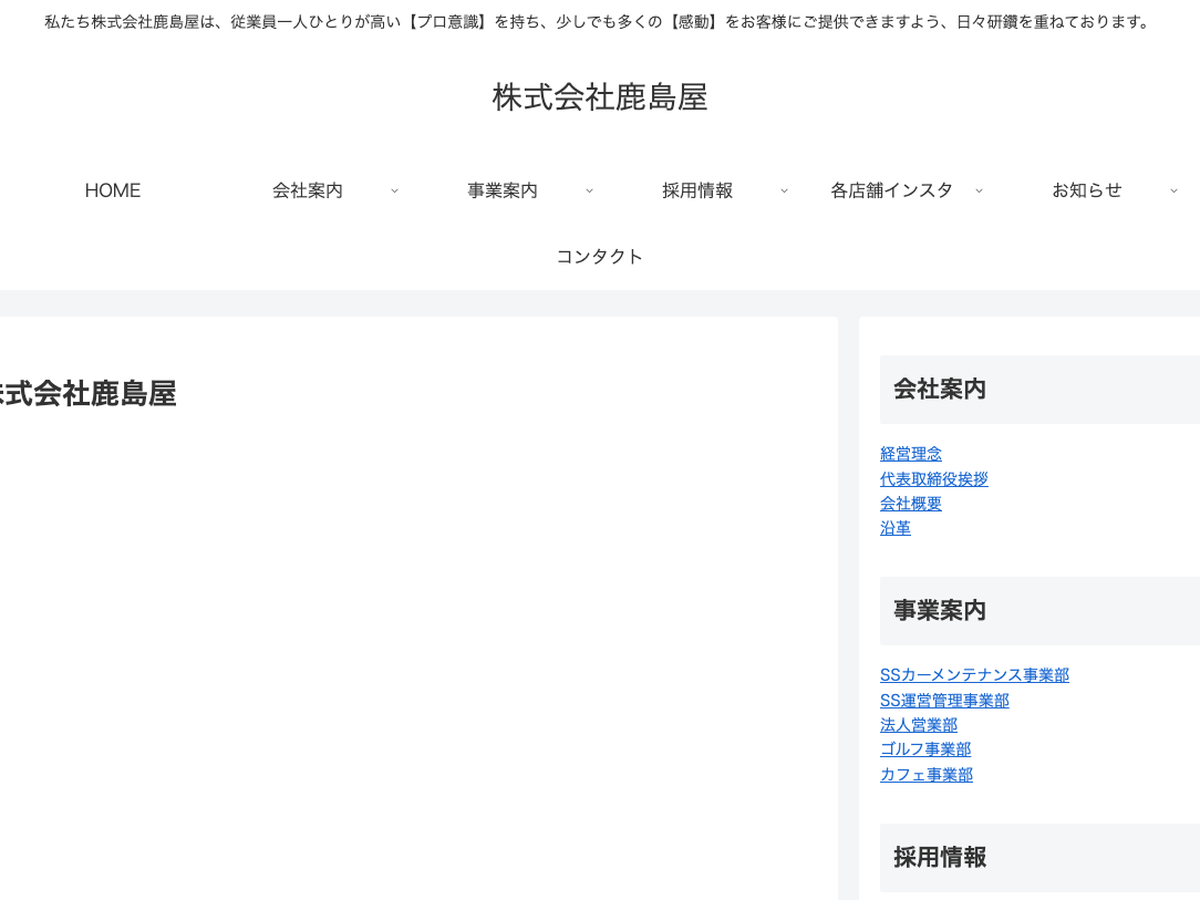Visit the ゴルフ事業部 sidebar link
The height and width of the screenshot is (900, 1200).
[925, 749]
